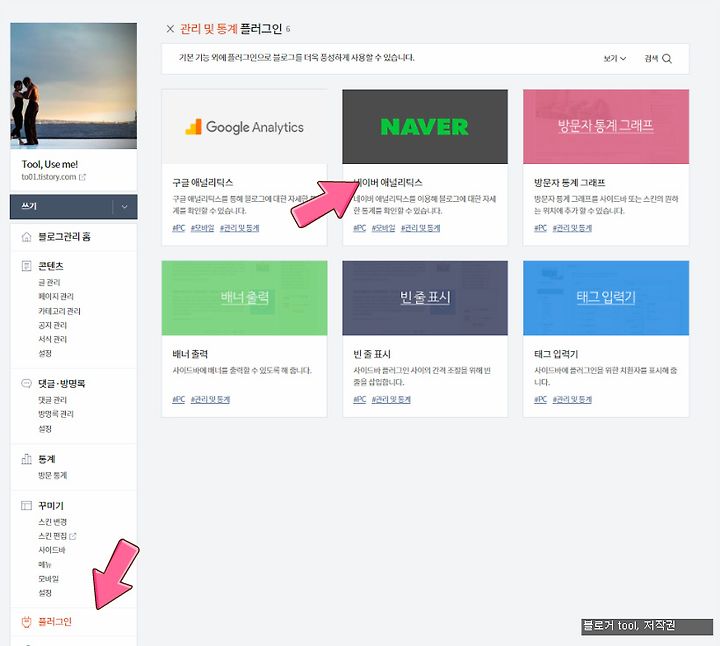Open external link icon next to to01.tistory.com
Screen dimensions: 720x646
click(x=83, y=177)
